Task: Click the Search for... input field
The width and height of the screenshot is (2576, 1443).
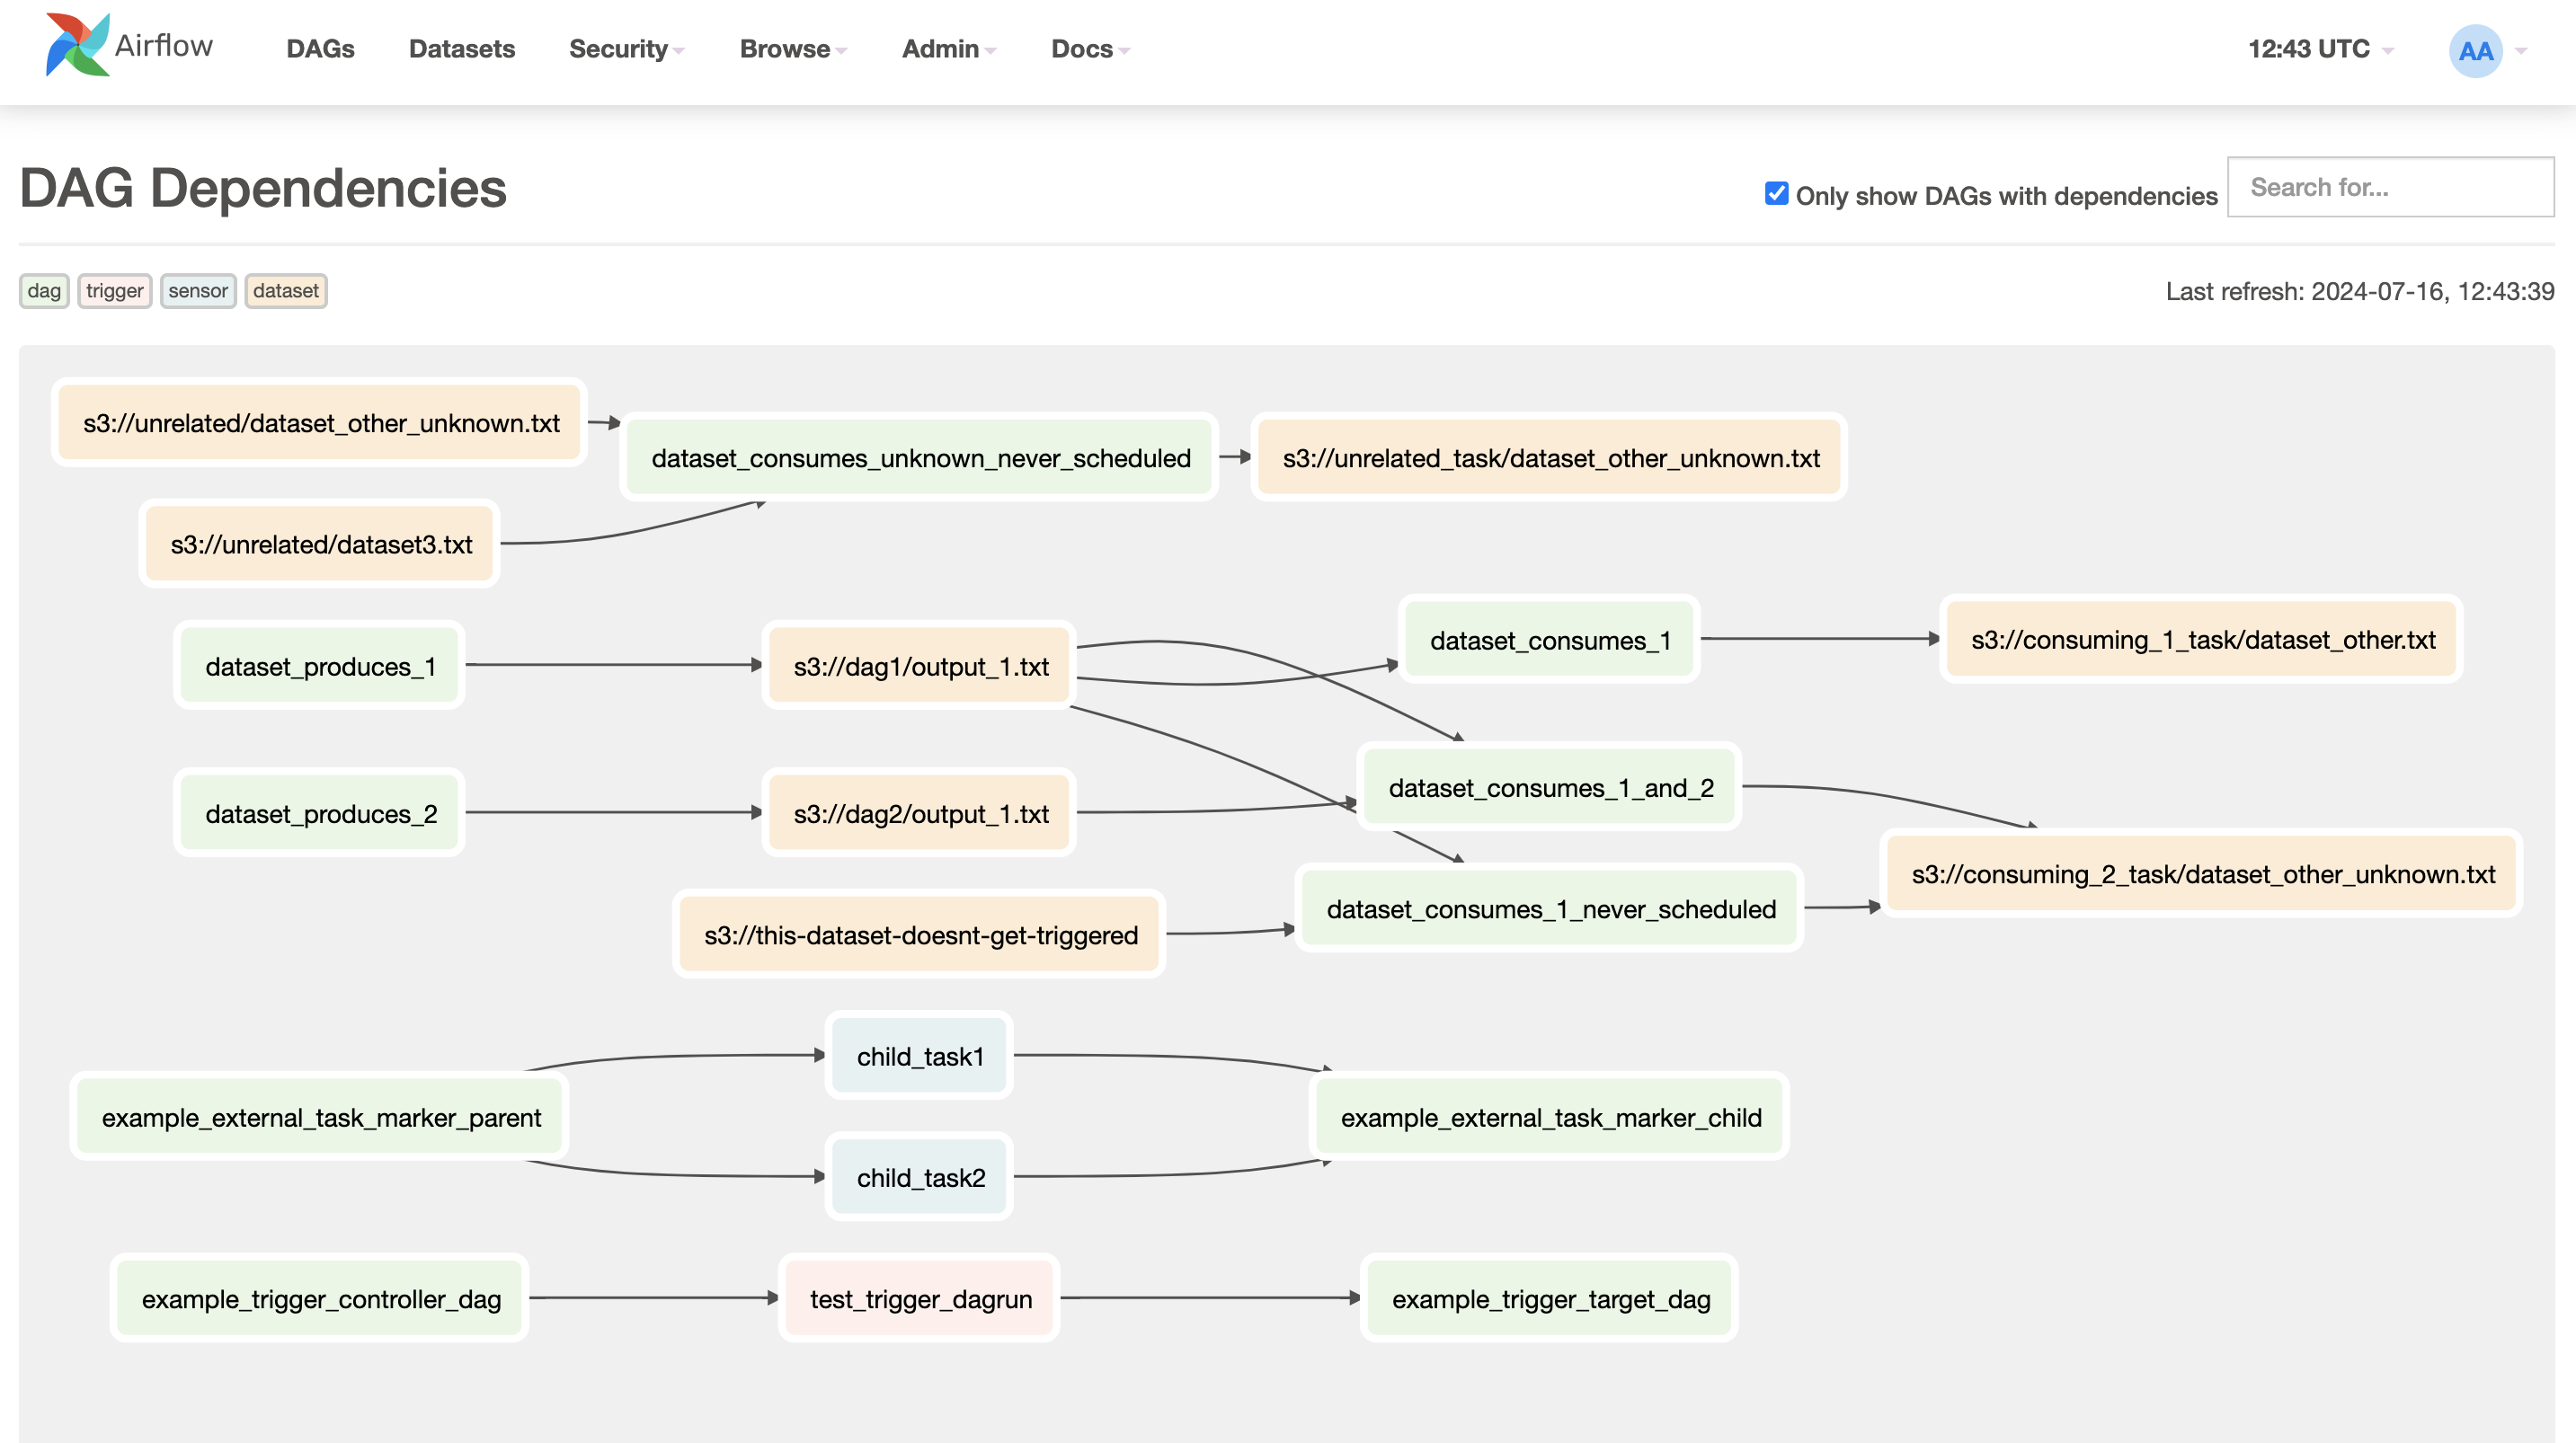Action: pyautogui.click(x=2390, y=187)
